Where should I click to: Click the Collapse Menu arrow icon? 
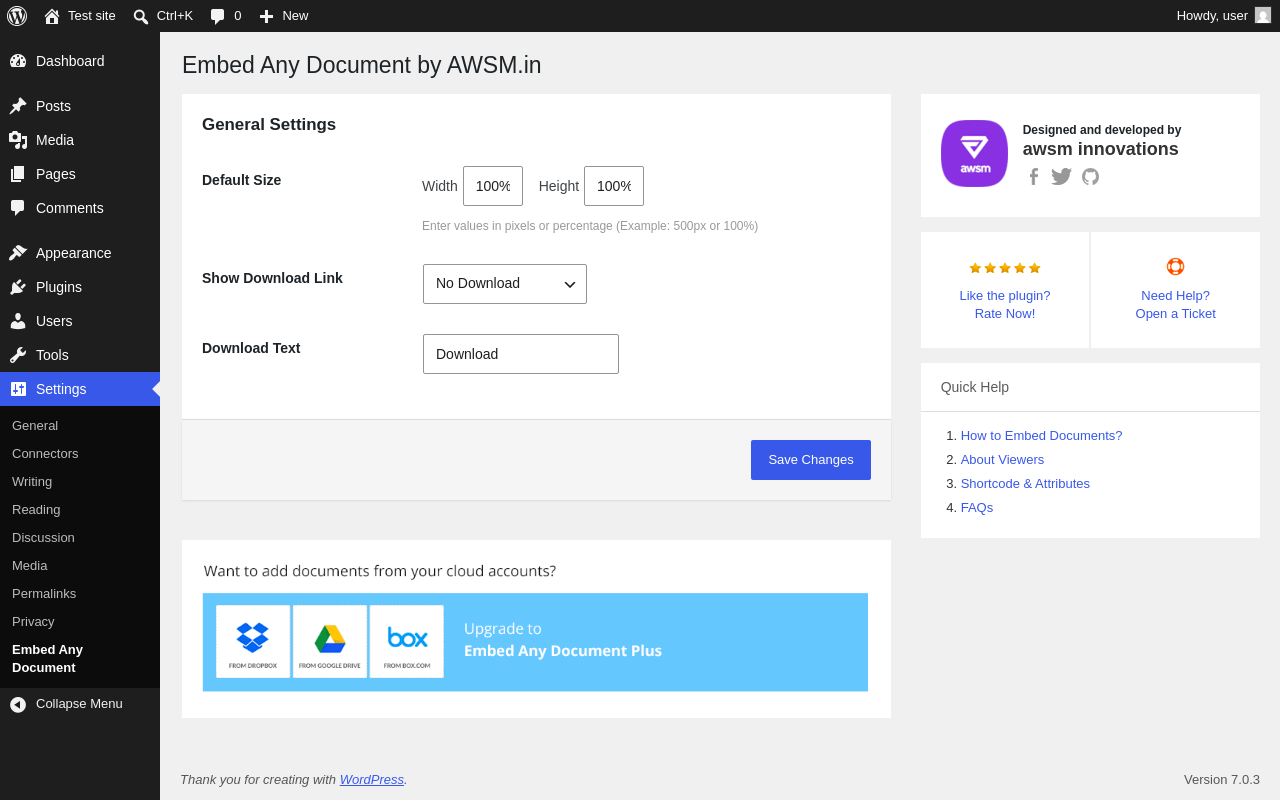coord(18,704)
